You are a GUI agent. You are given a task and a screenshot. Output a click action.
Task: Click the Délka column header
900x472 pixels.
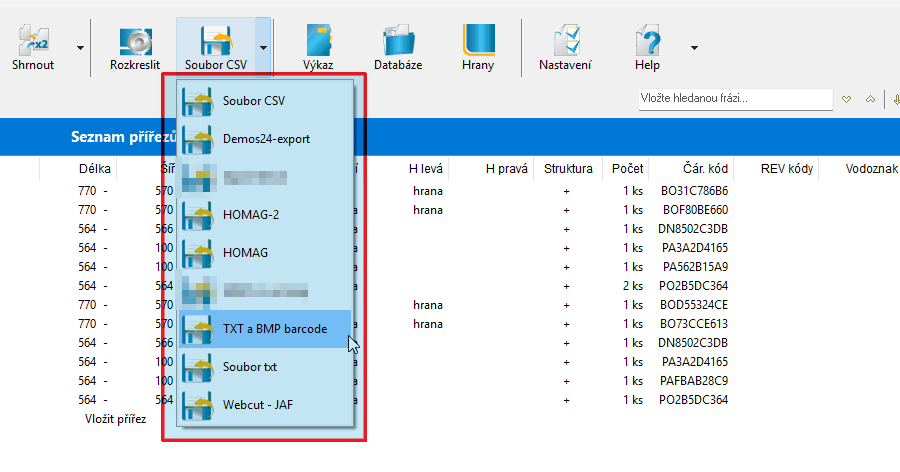click(95, 169)
